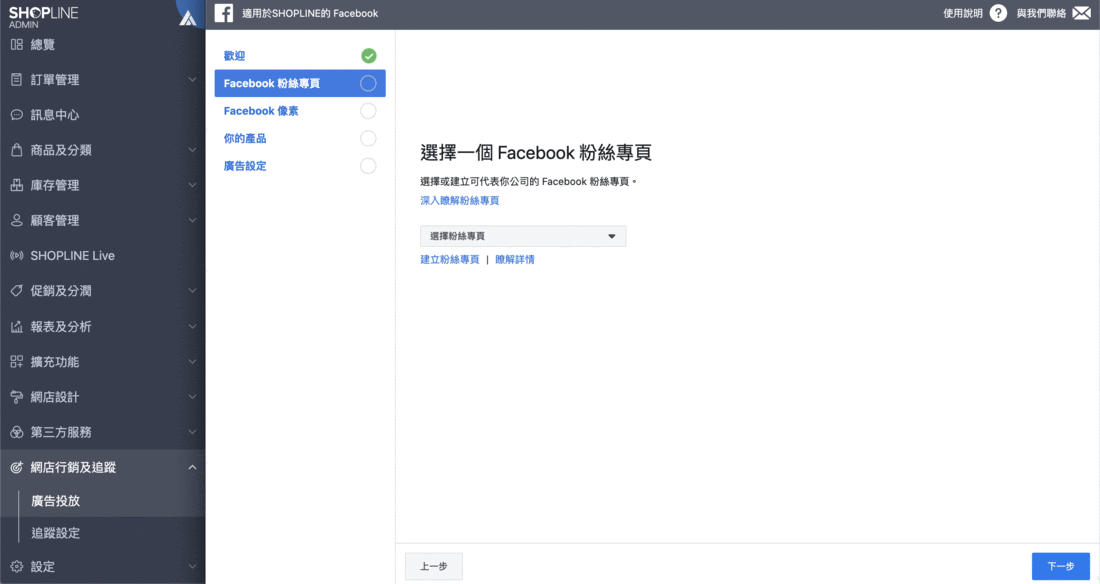The height and width of the screenshot is (584, 1100).
Task: Select the 廣告設定 step circle
Action: click(368, 166)
